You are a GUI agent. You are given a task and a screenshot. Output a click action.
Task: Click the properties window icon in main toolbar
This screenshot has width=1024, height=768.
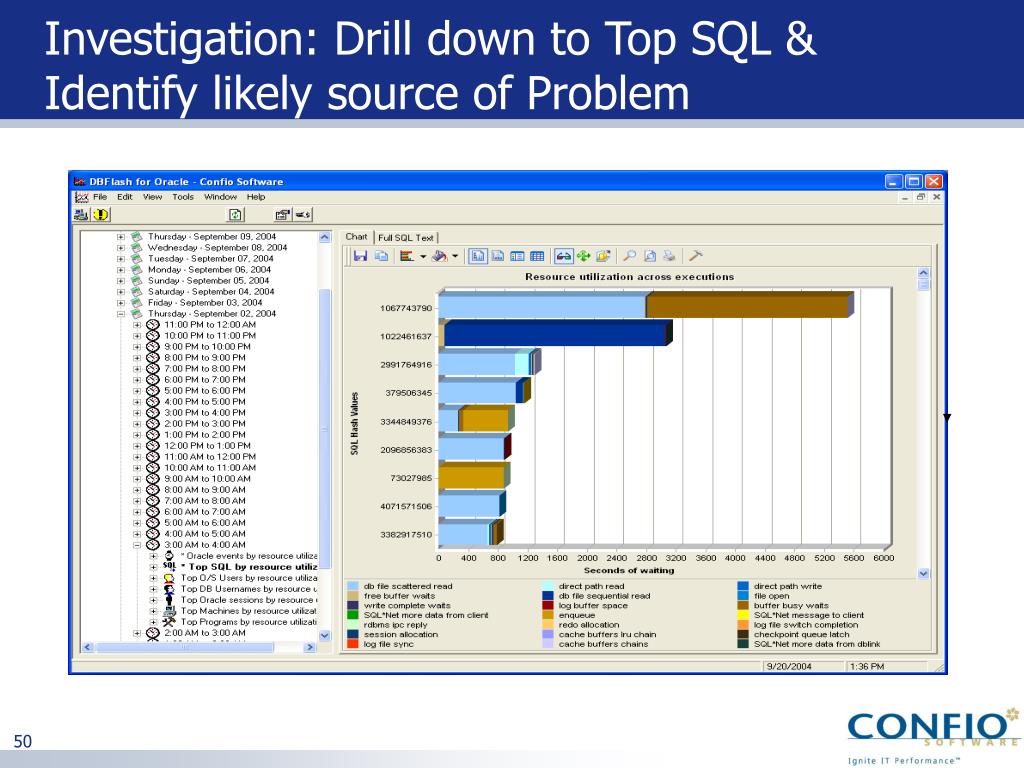(x=283, y=214)
